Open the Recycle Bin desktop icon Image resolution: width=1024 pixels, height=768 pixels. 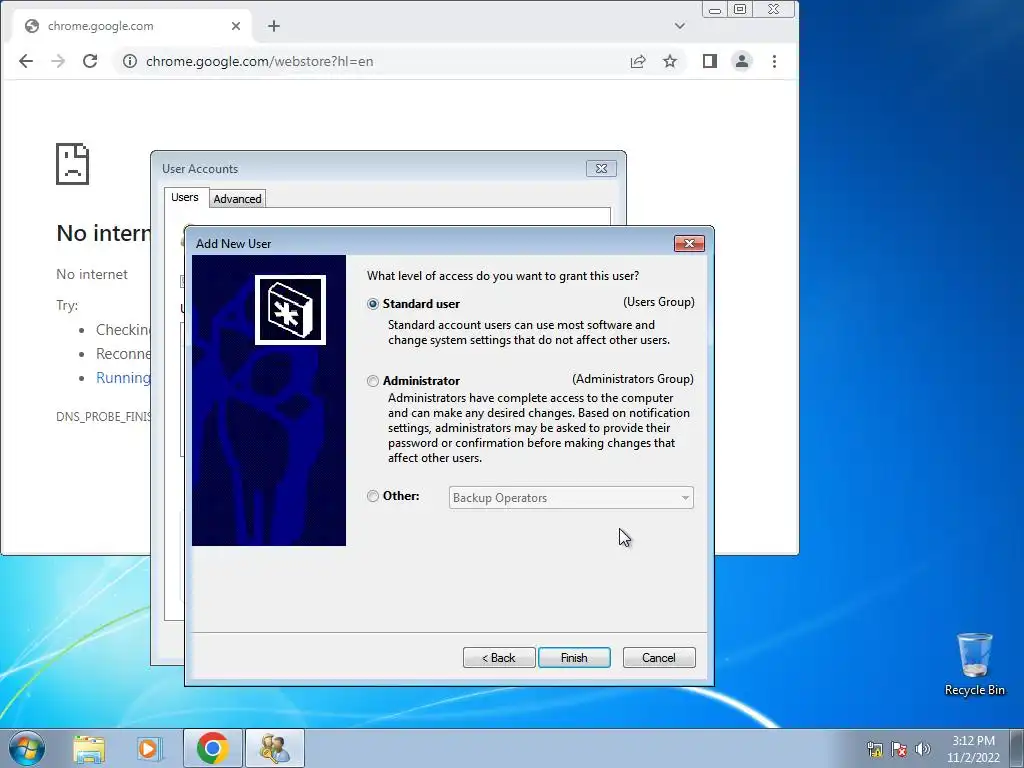[974, 665]
